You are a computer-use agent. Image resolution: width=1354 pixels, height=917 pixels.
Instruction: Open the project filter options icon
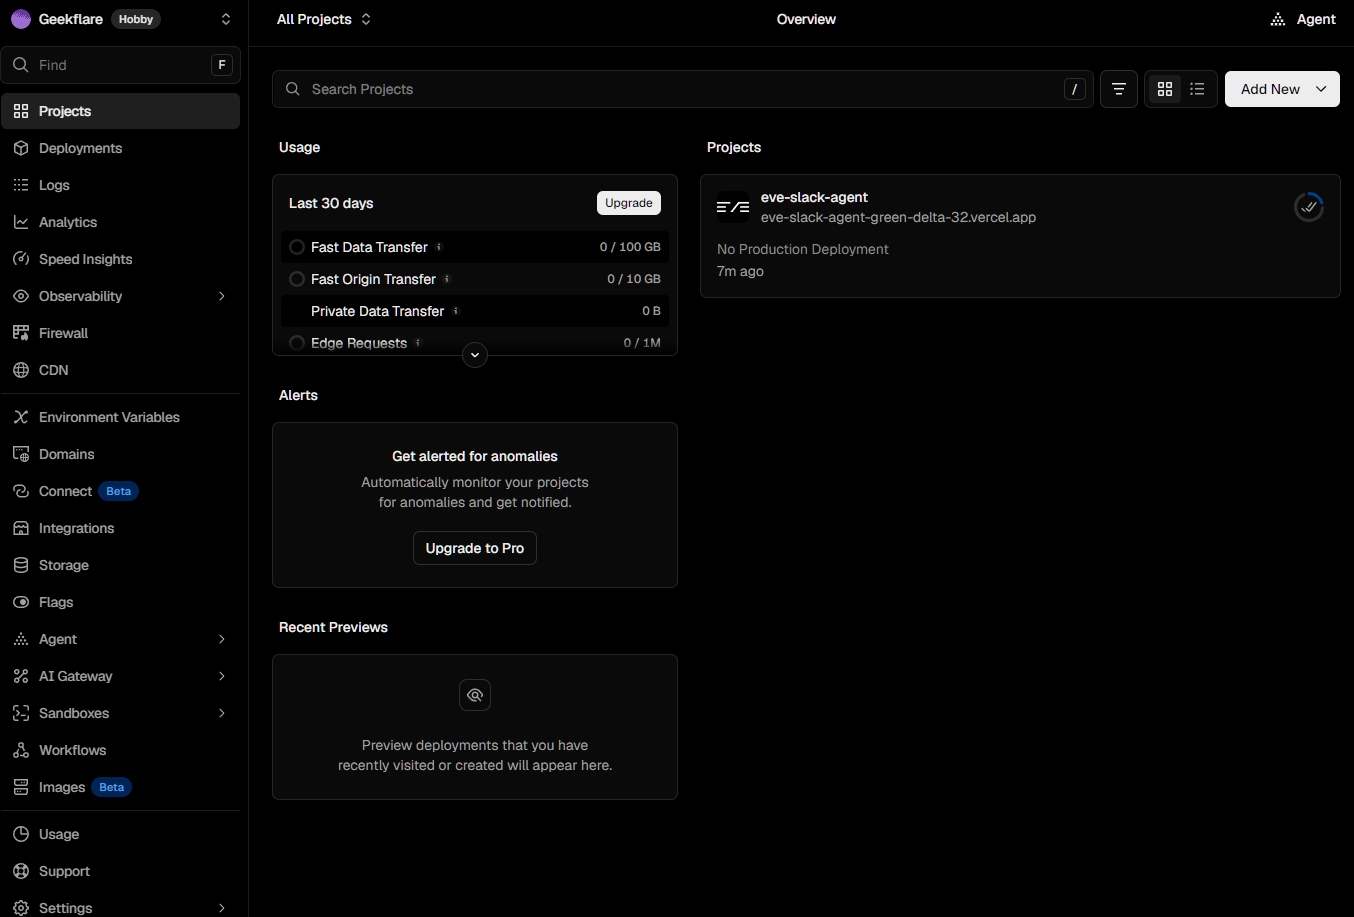pyautogui.click(x=1119, y=89)
